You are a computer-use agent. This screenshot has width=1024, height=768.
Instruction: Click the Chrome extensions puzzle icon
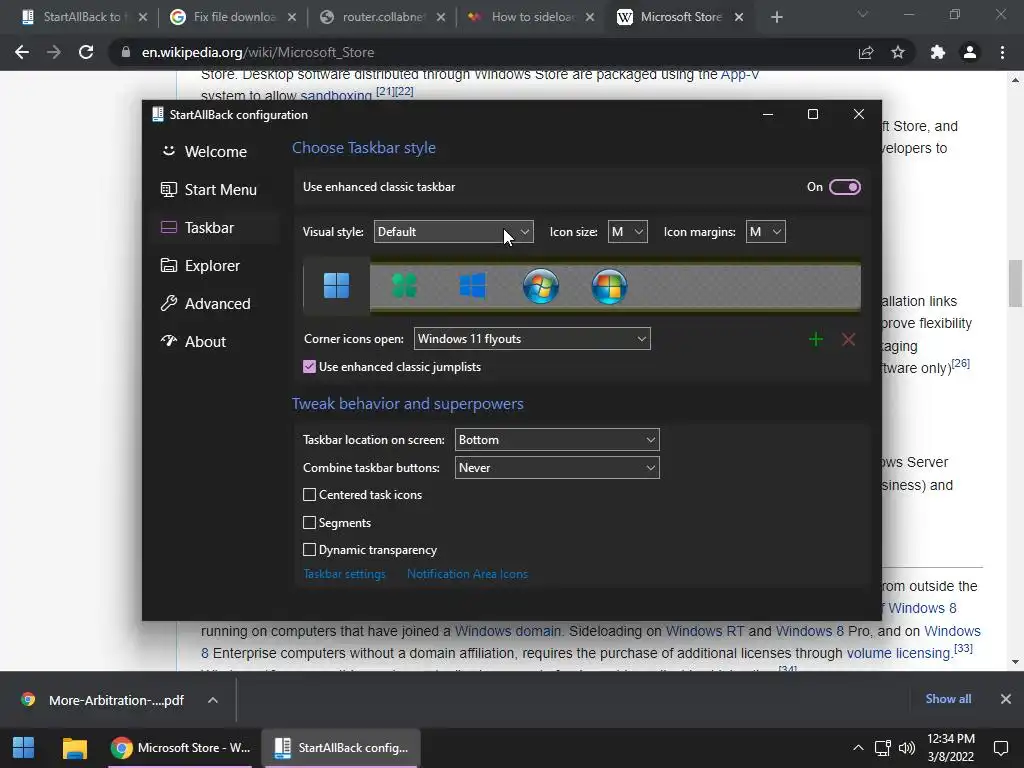coord(938,52)
